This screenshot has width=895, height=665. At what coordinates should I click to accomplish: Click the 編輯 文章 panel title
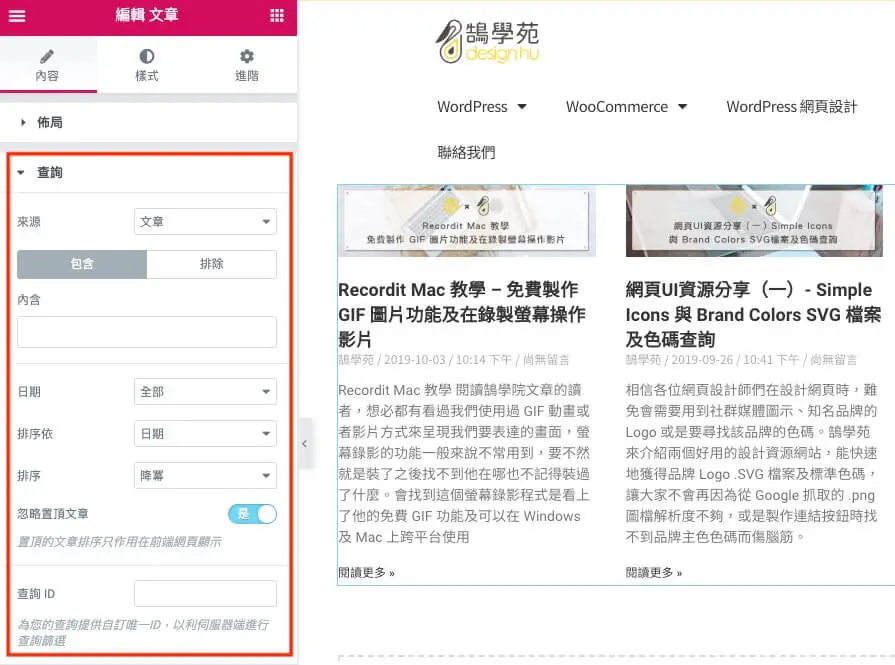tap(147, 15)
